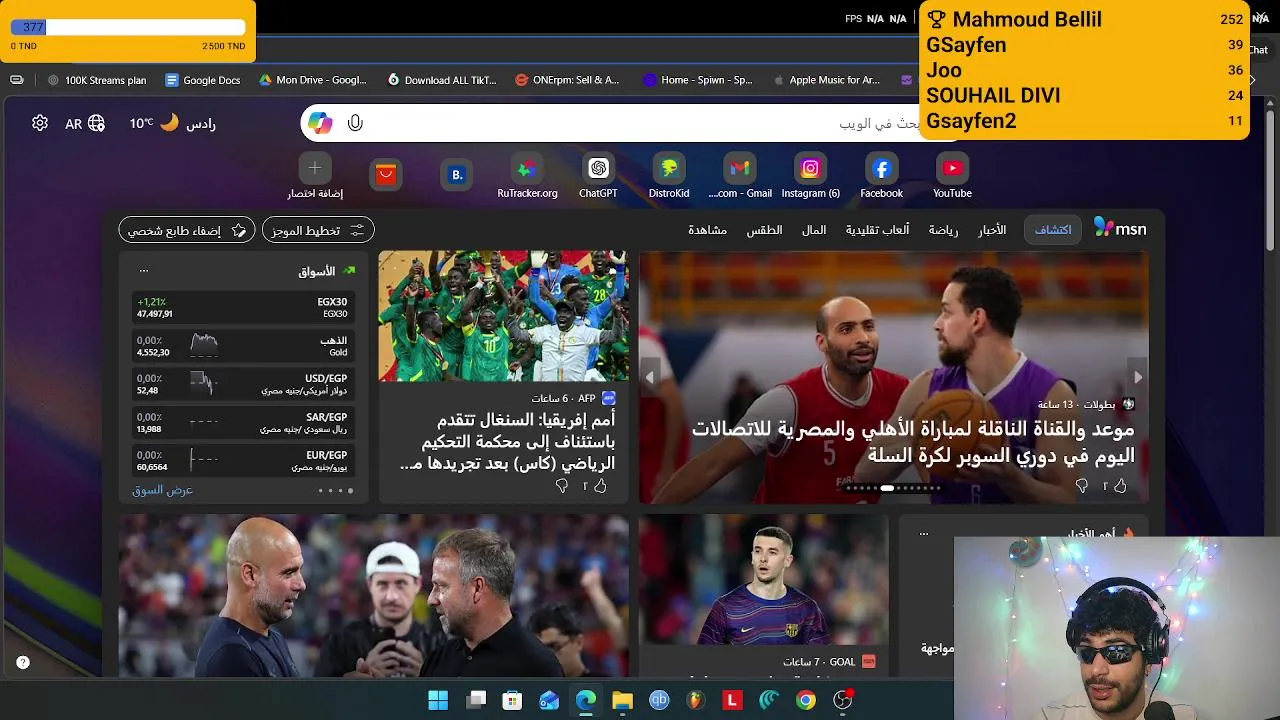Select the الأخبار tab

992,230
